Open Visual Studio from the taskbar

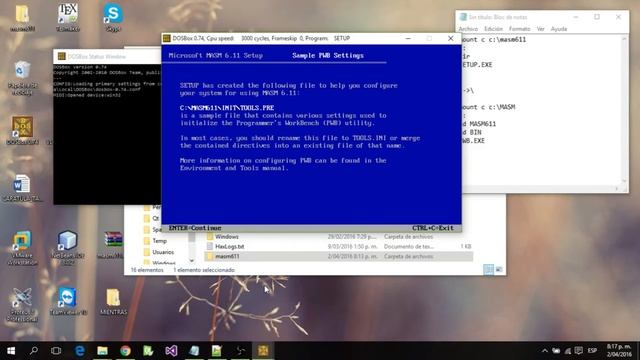(x=171, y=351)
